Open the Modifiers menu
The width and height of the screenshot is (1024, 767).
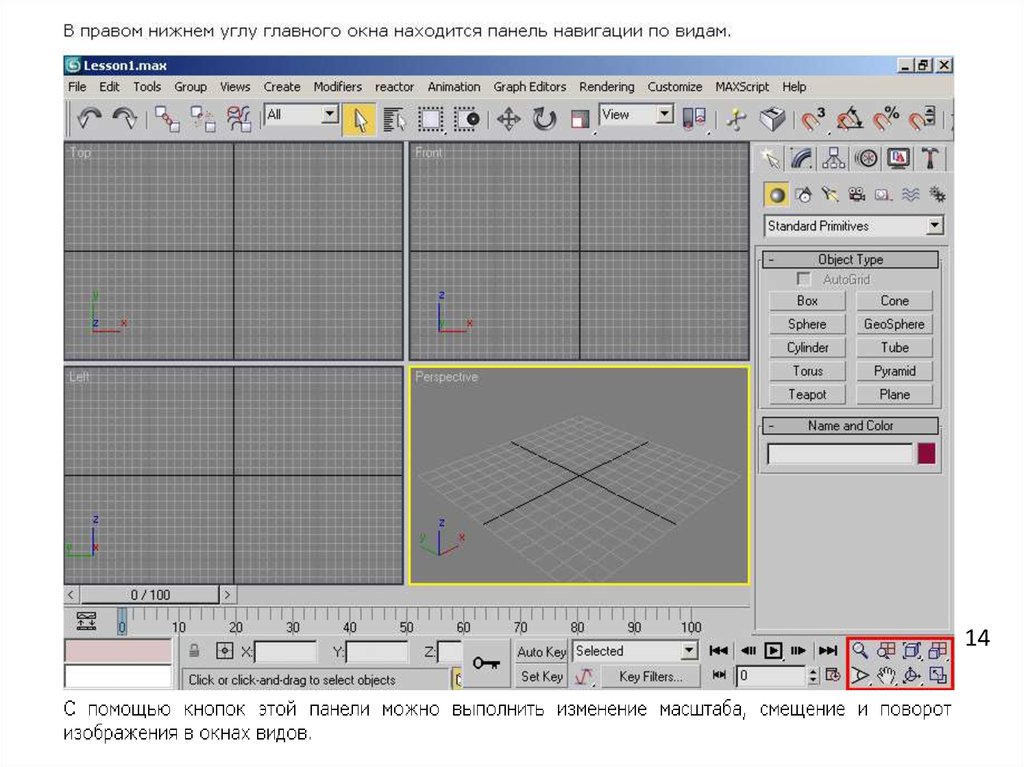(337, 87)
